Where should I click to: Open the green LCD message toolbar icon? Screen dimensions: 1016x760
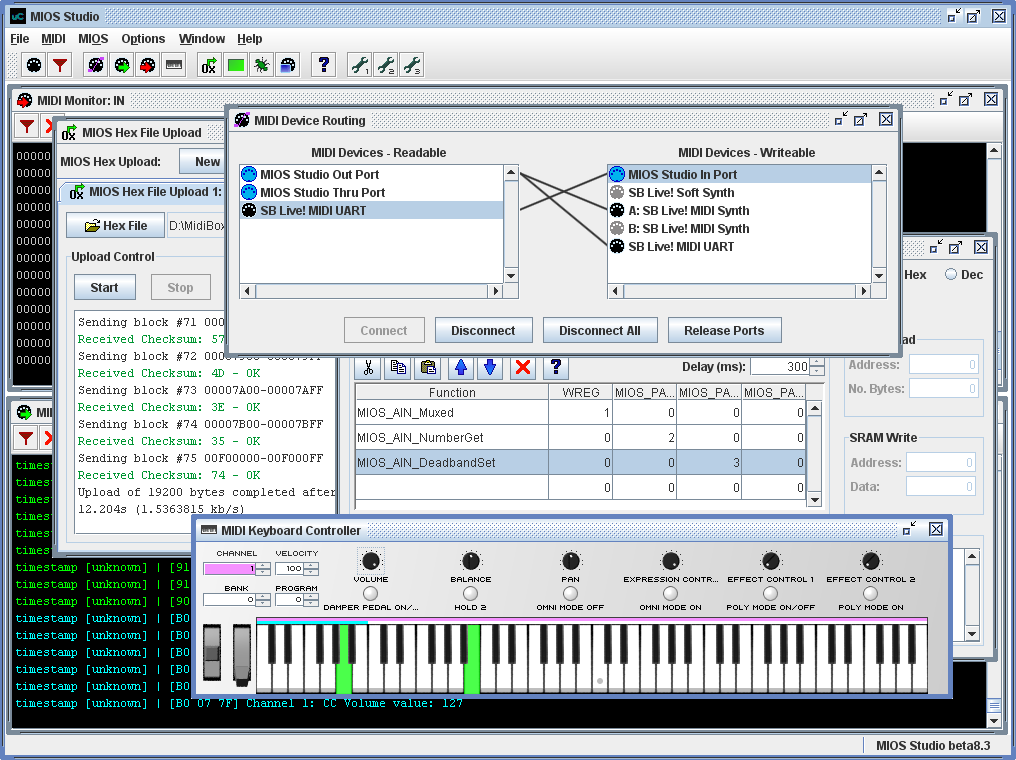click(236, 65)
